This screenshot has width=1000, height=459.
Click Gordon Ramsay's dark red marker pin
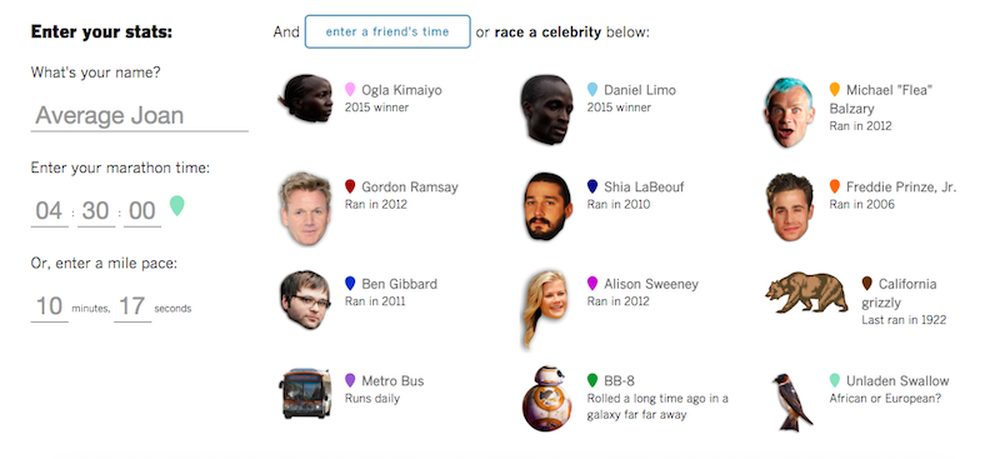coord(349,186)
